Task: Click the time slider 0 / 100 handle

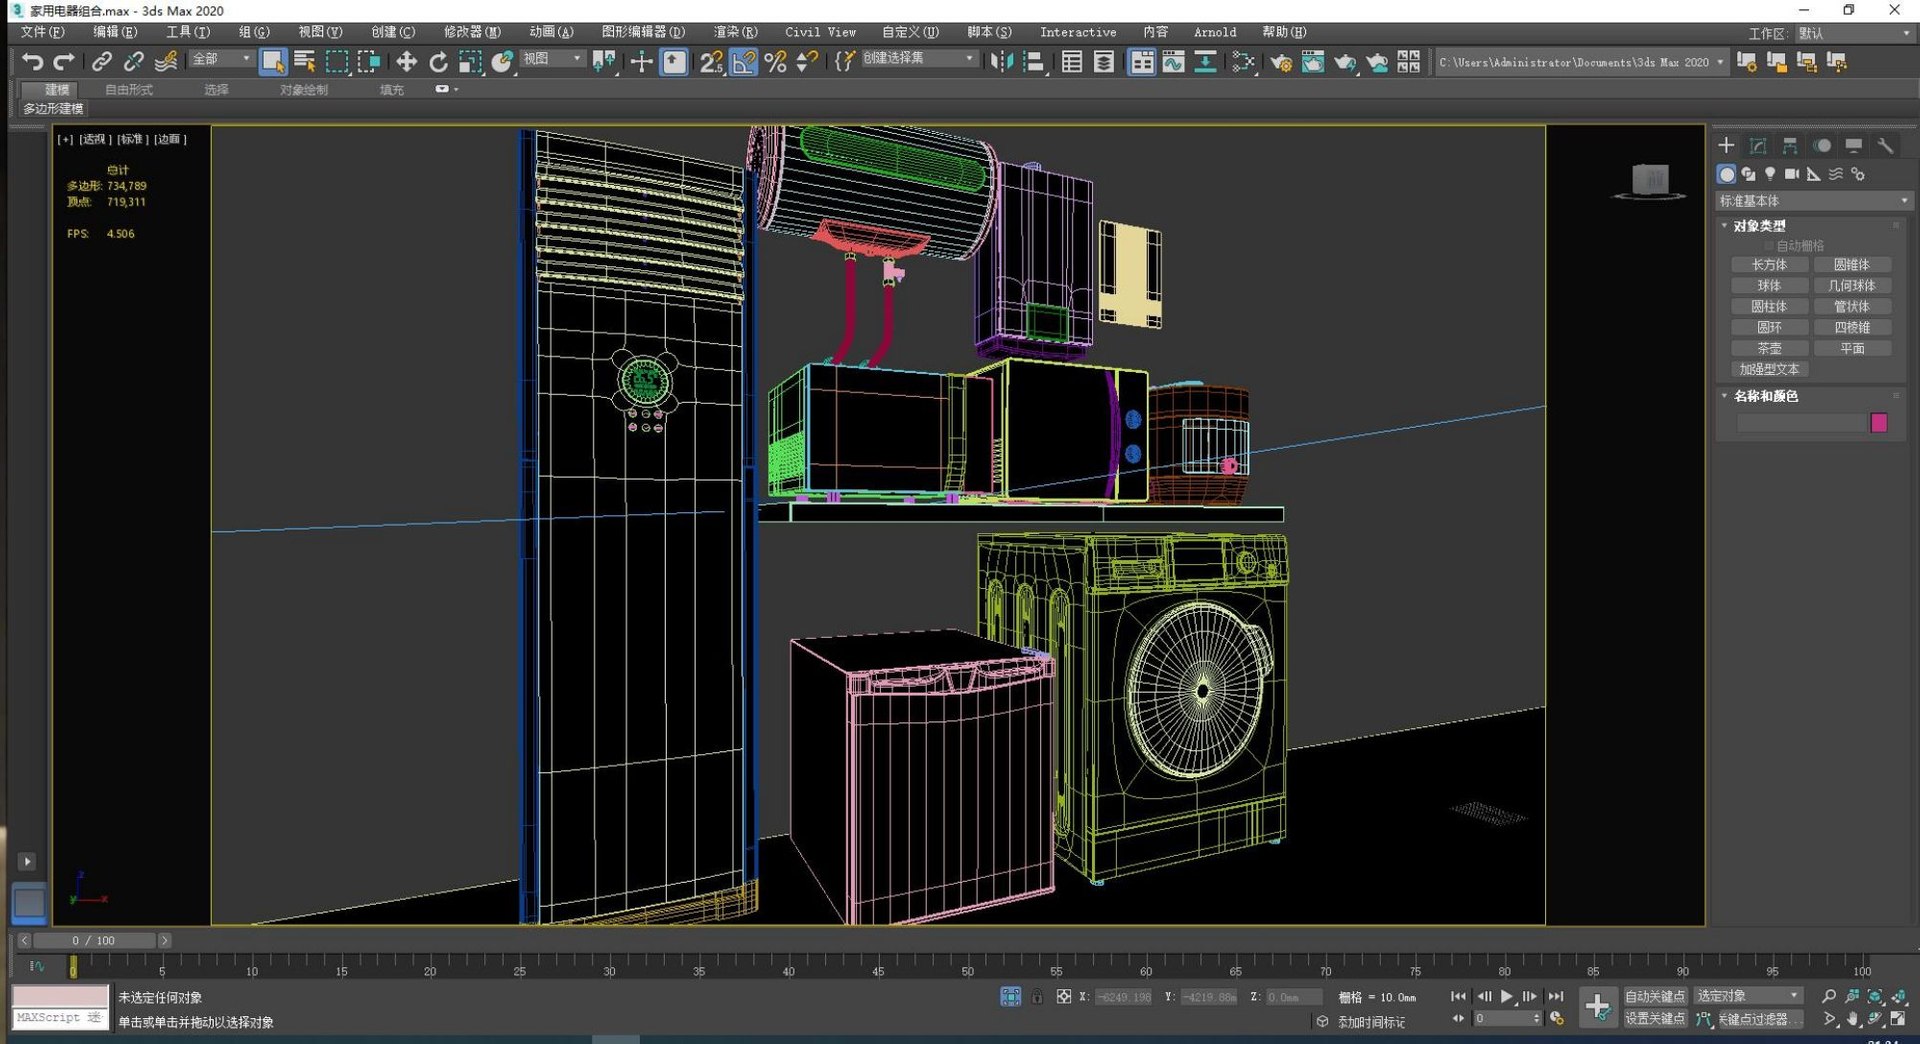Action: (x=94, y=941)
